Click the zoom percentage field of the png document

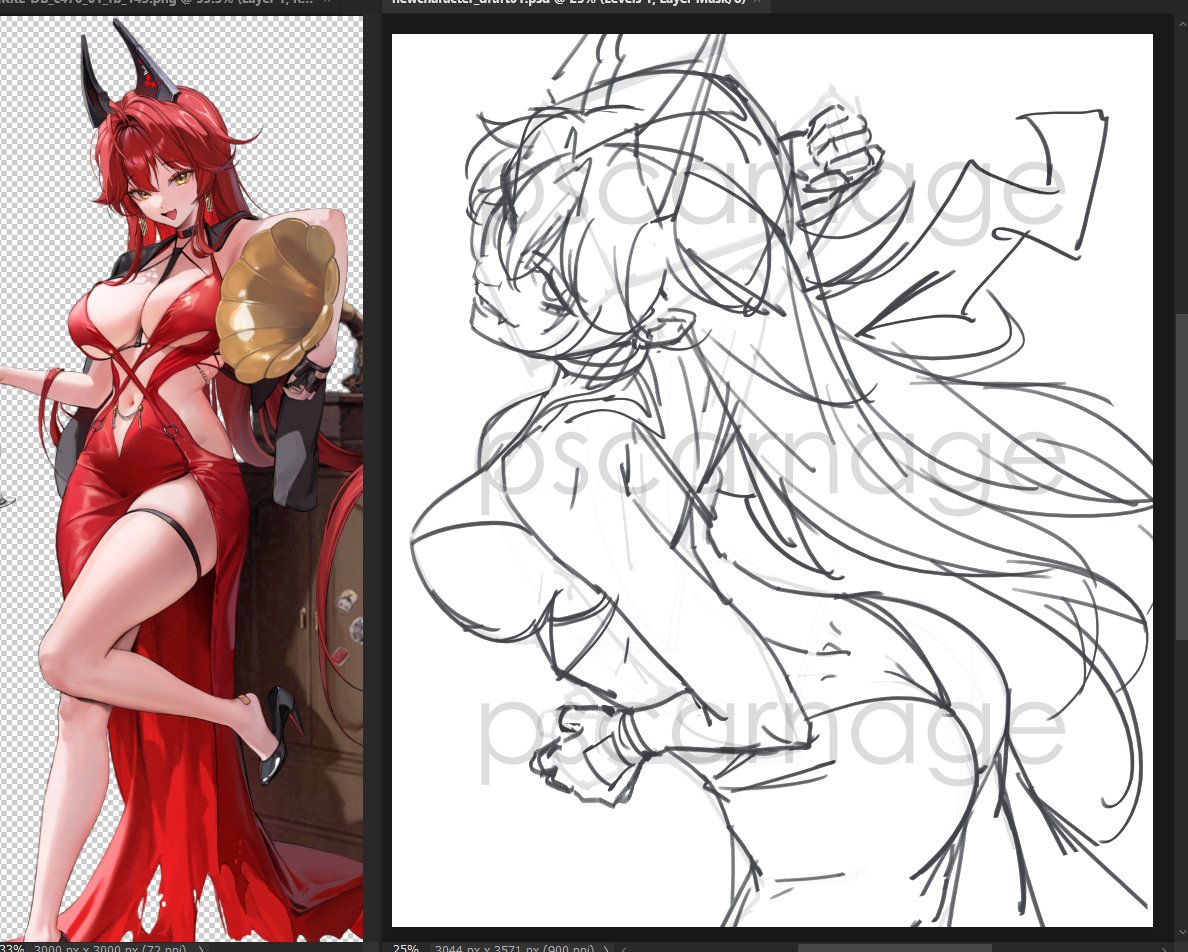point(12,947)
